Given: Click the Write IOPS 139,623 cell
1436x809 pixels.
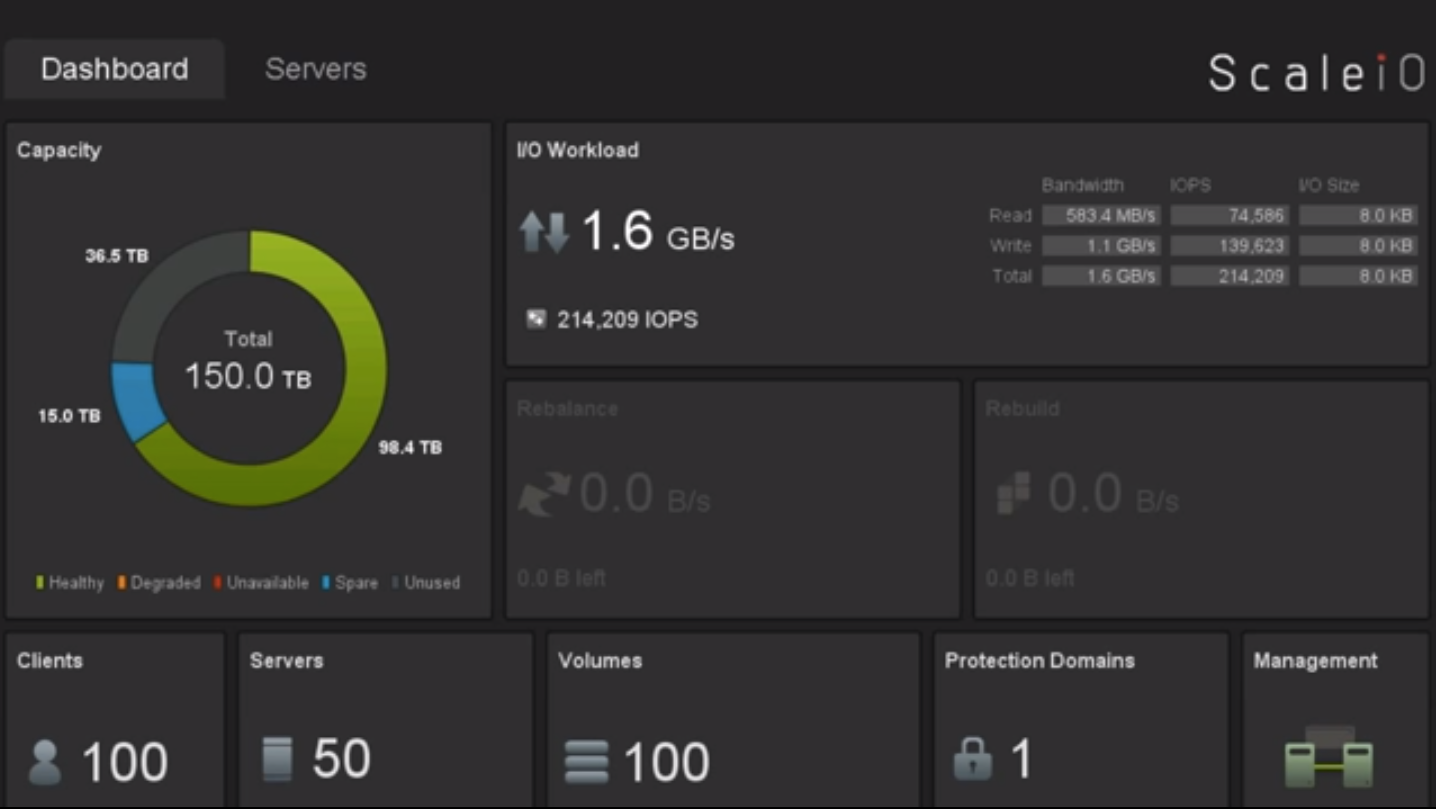Looking at the screenshot, I should 1229,246.
